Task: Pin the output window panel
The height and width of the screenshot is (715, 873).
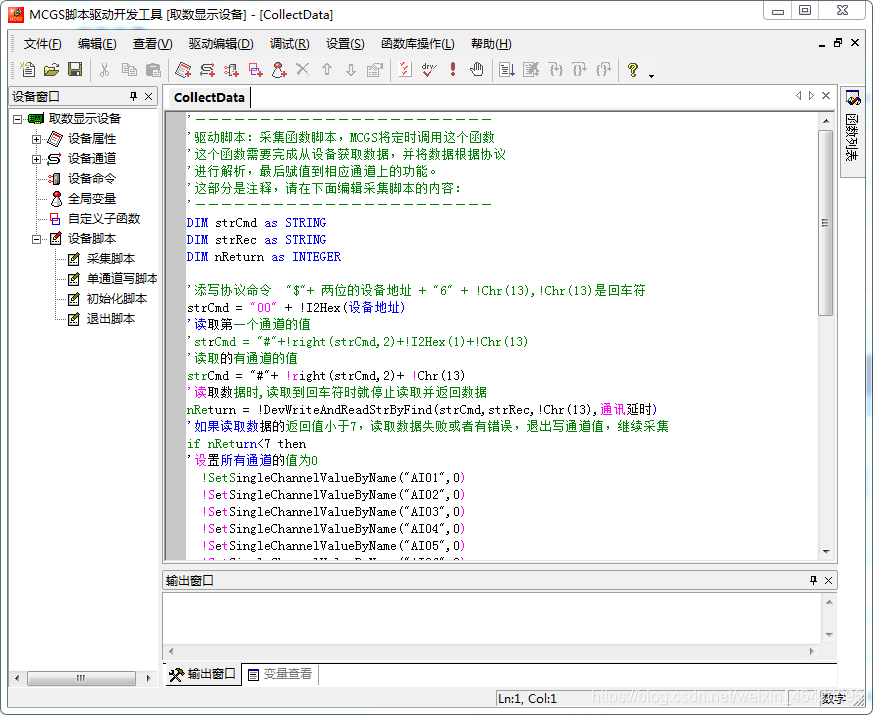Action: pos(813,580)
